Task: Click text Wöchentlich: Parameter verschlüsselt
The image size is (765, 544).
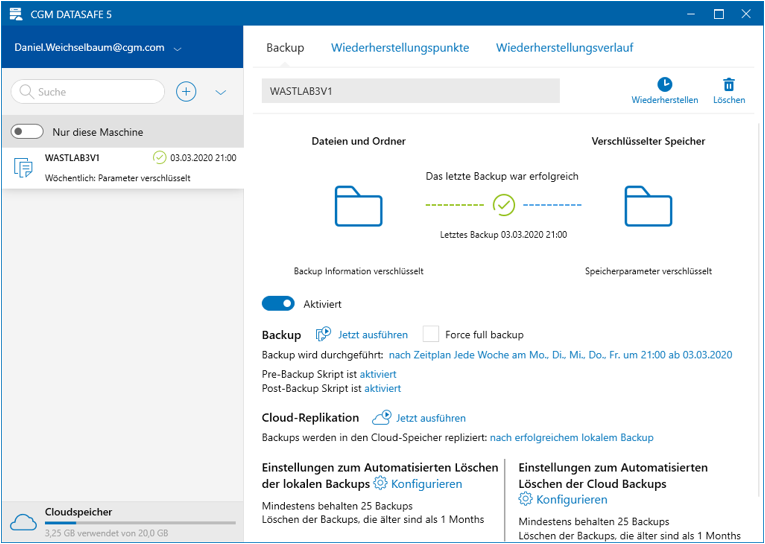Action: (118, 178)
